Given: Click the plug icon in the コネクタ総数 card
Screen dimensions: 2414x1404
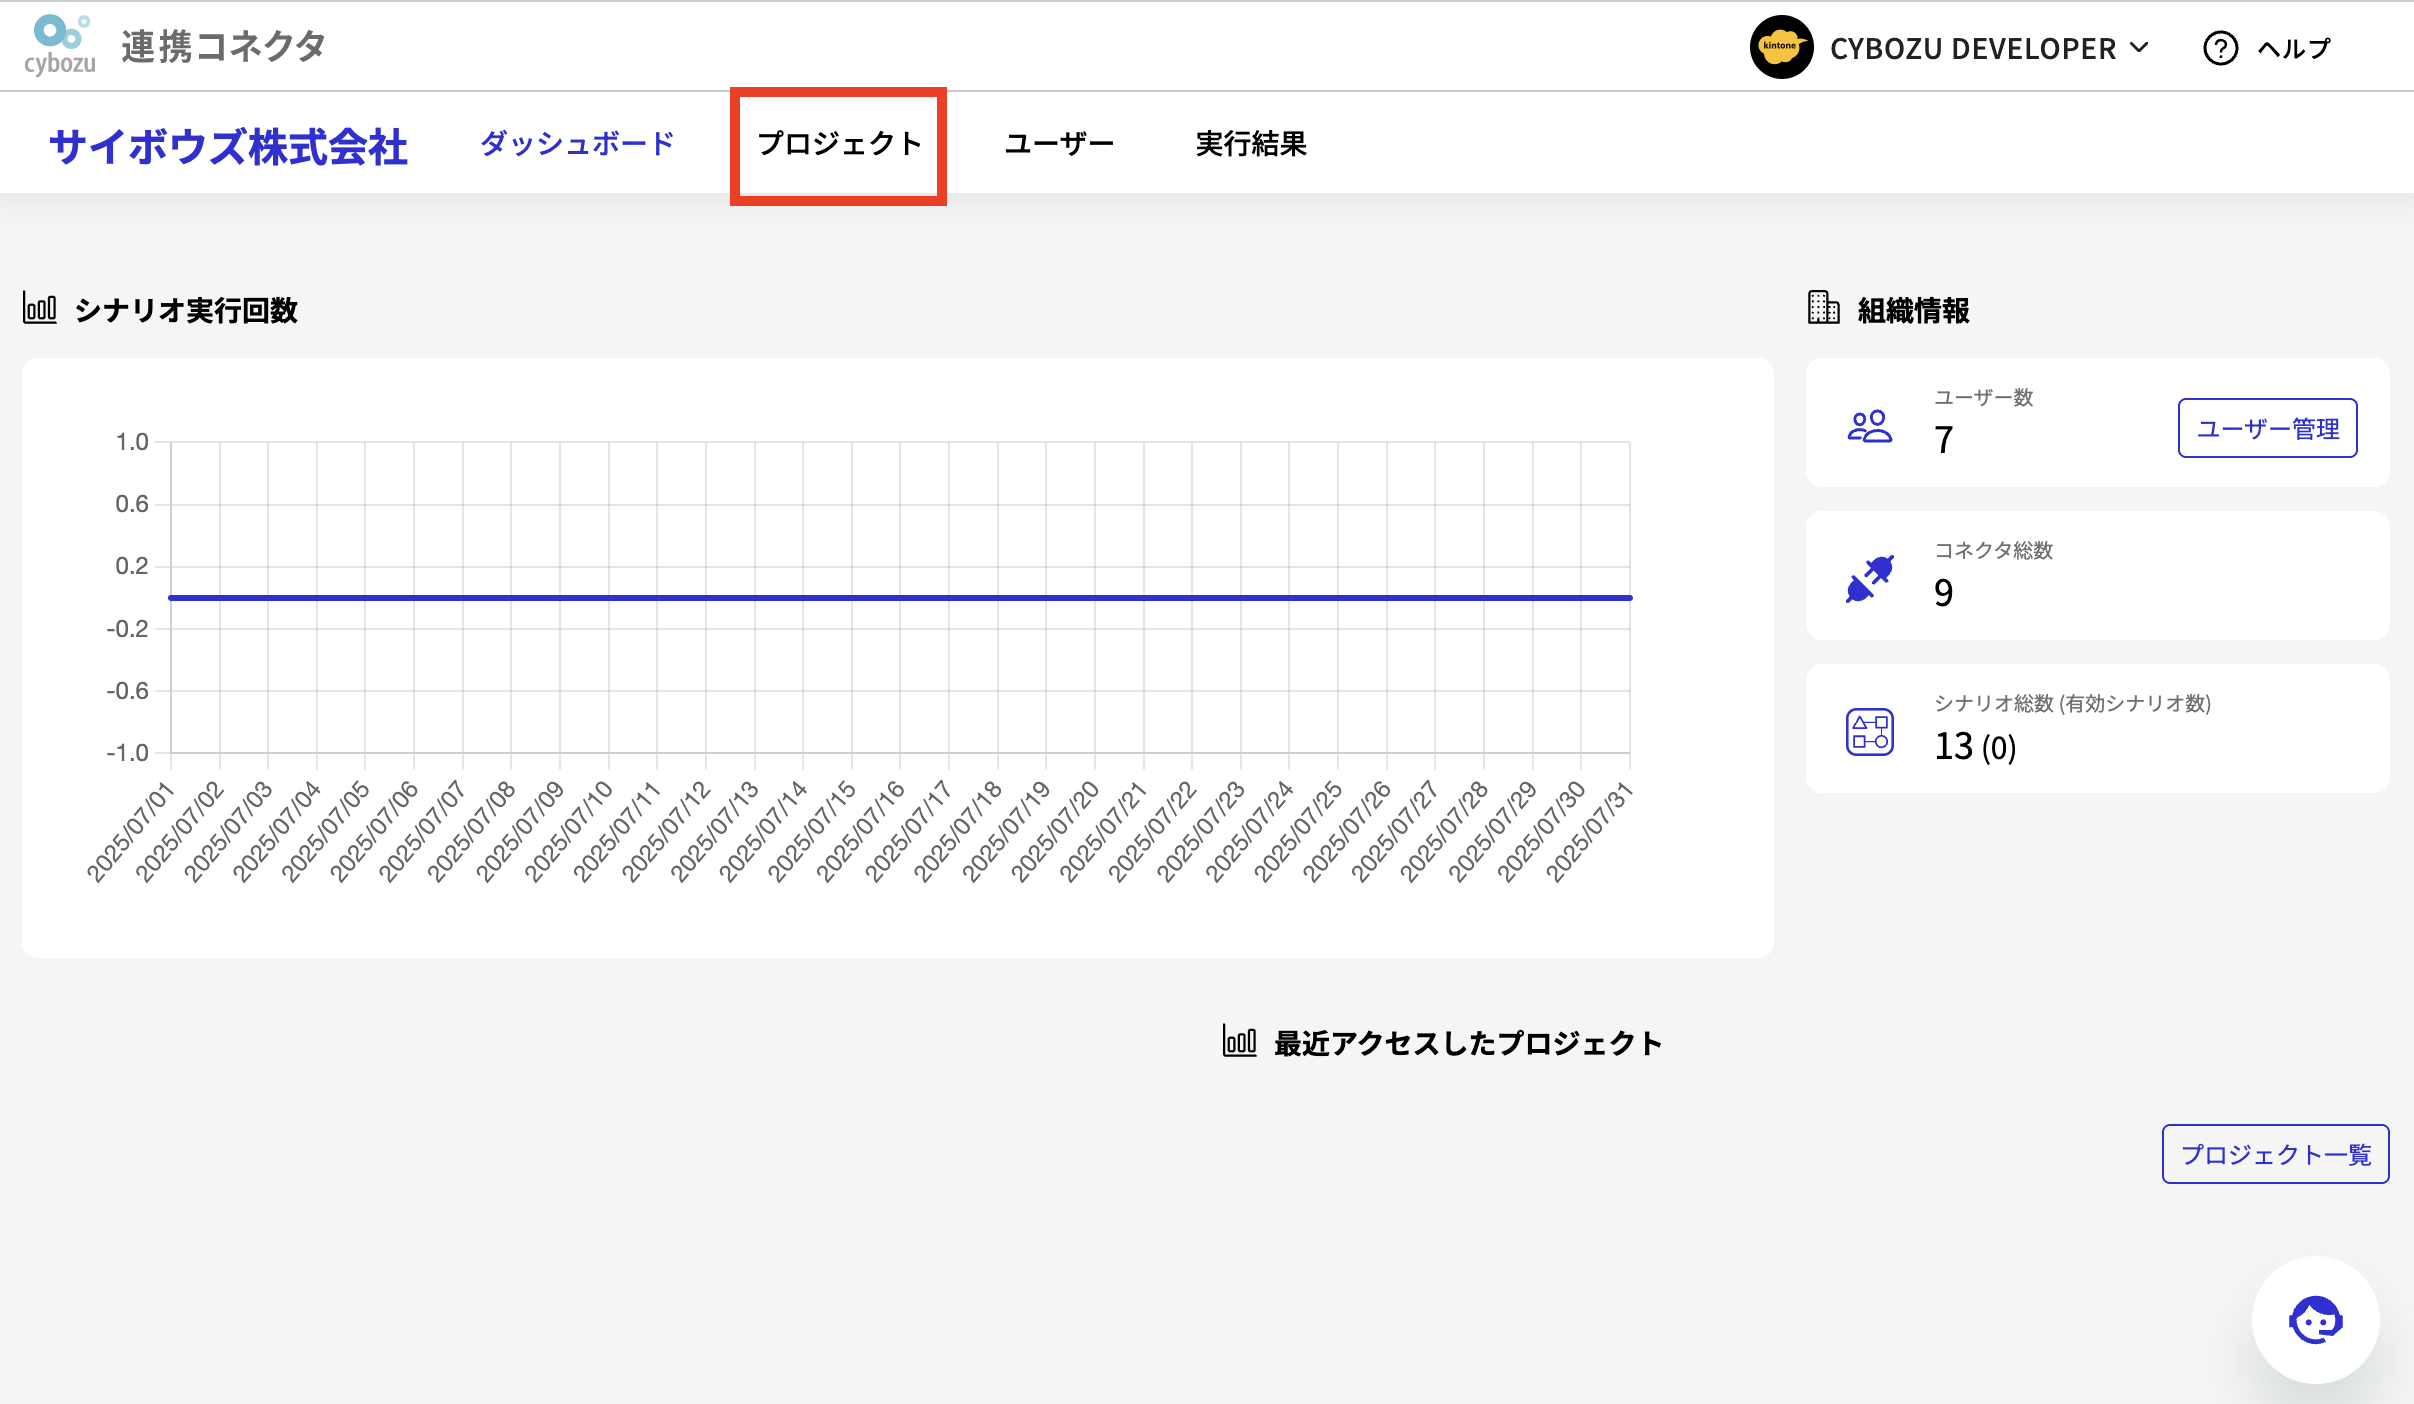Looking at the screenshot, I should (1869, 578).
